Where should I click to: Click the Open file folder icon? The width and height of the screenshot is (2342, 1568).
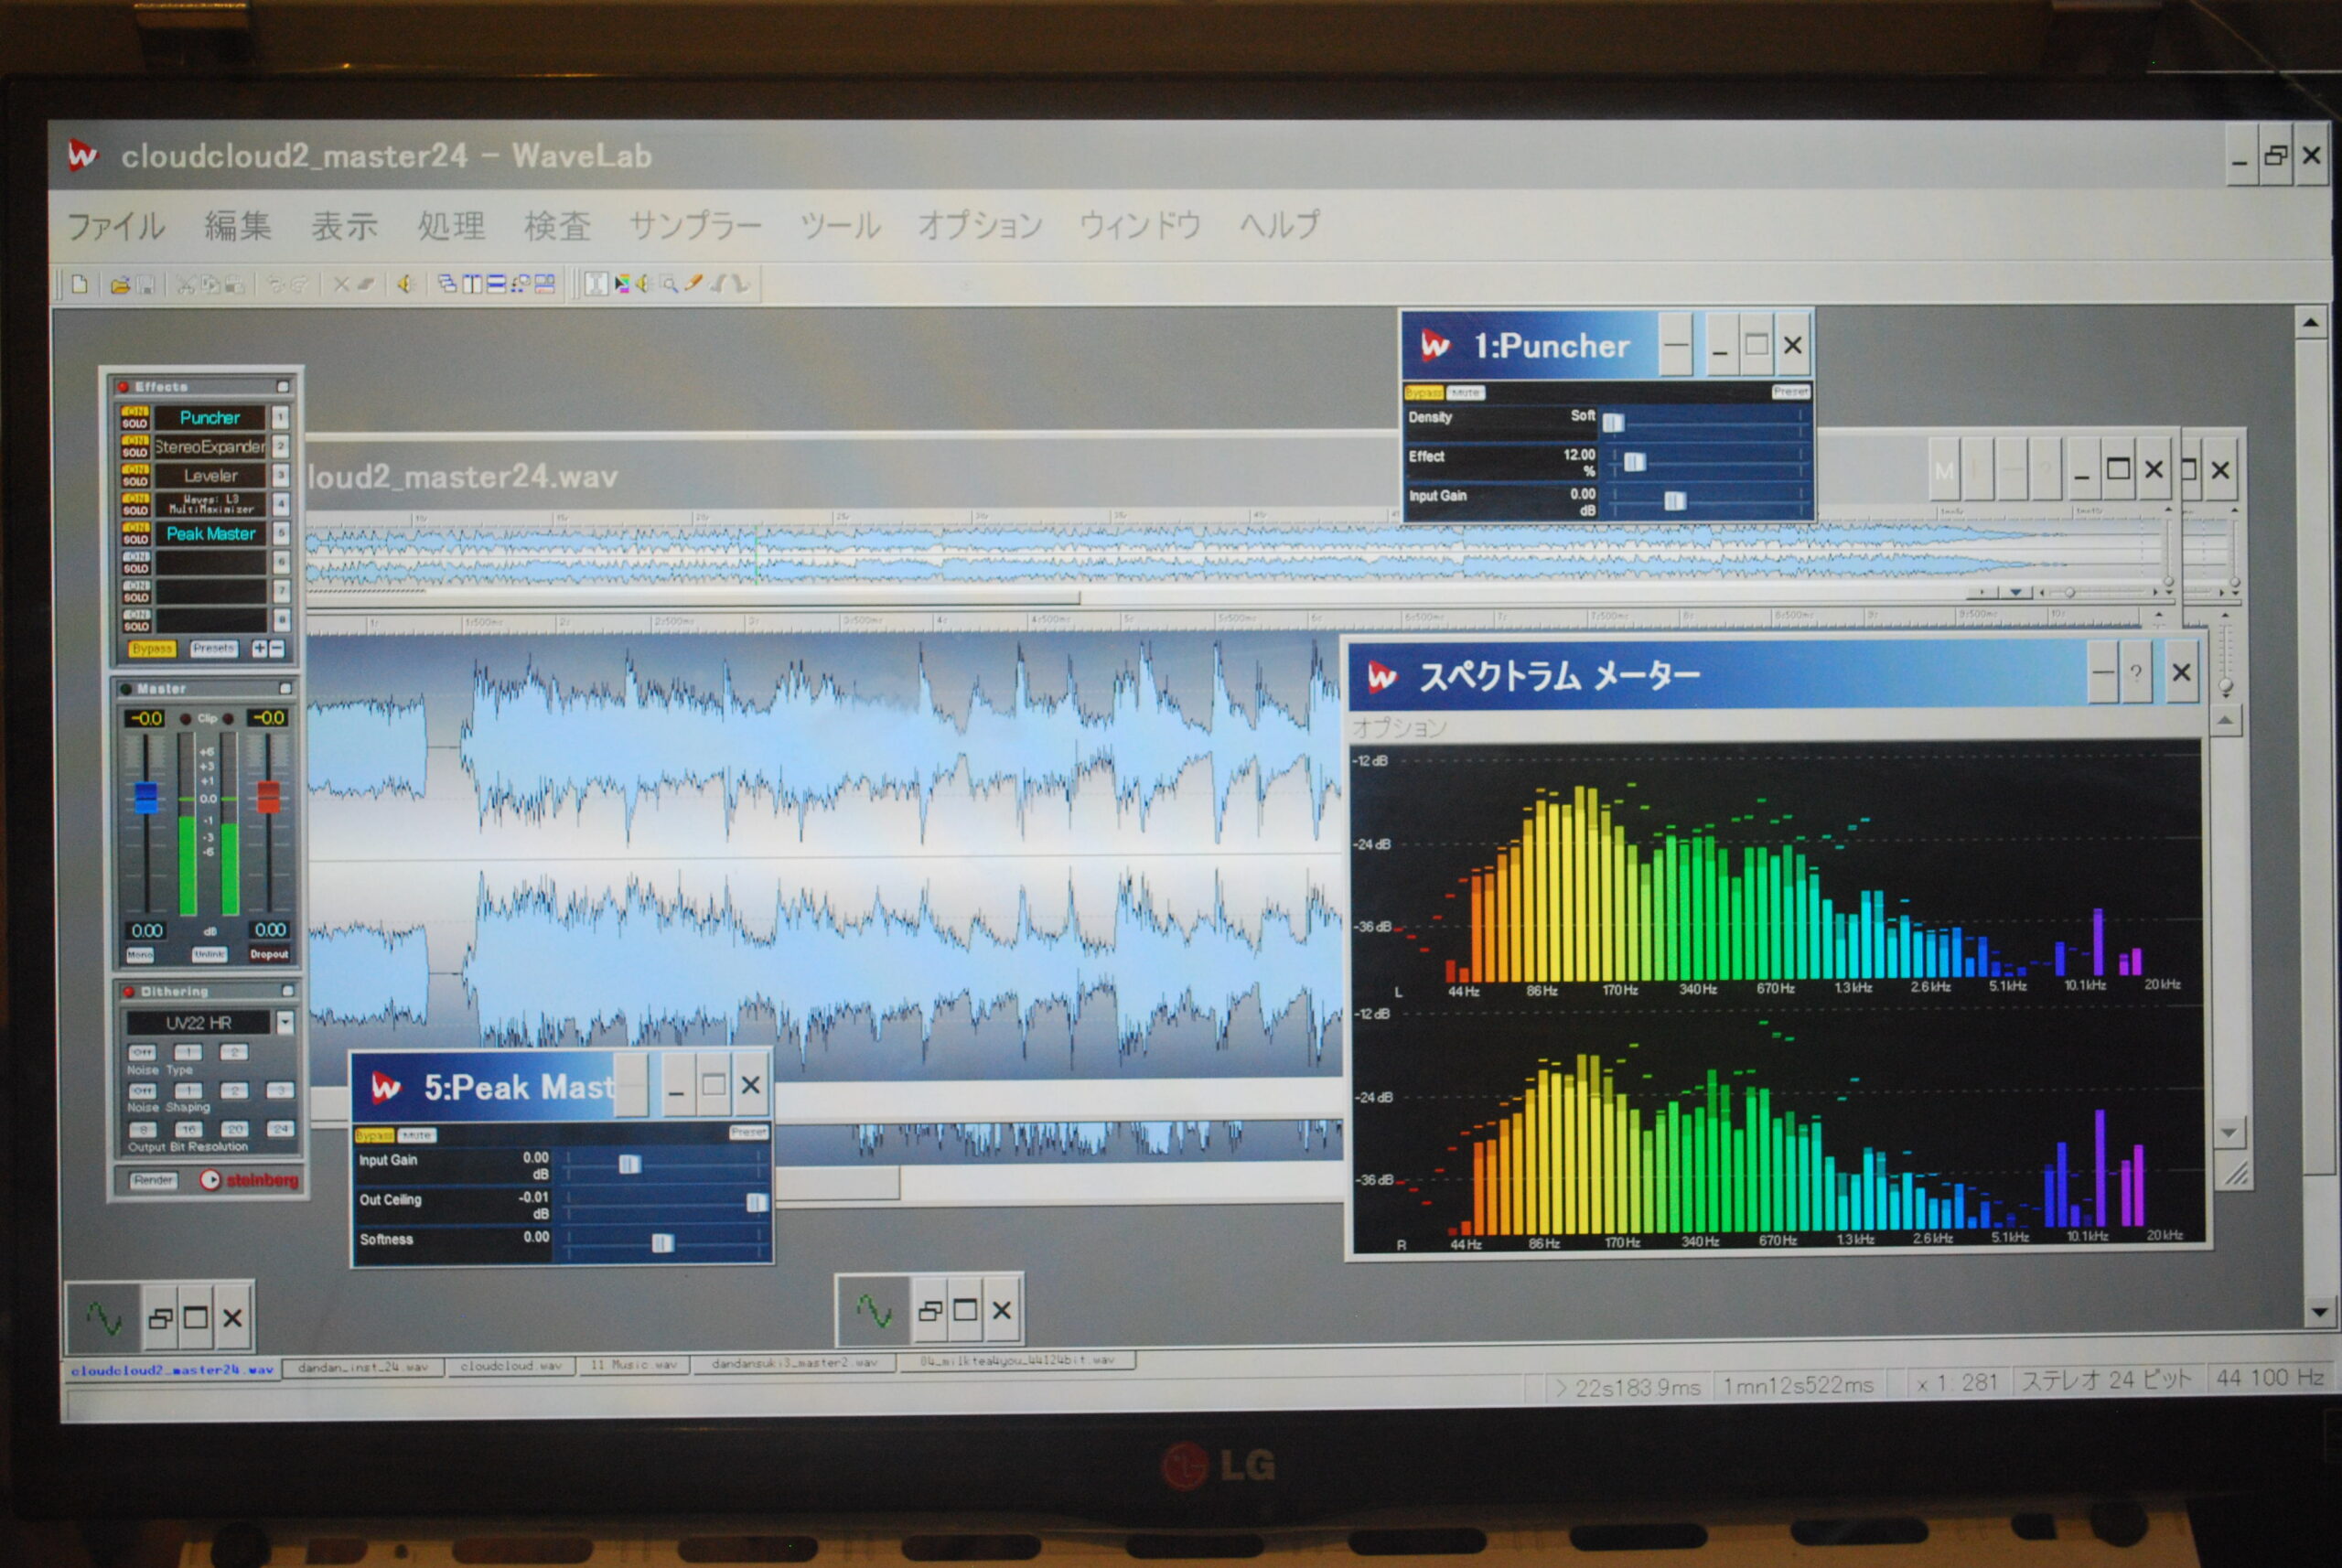click(x=121, y=285)
